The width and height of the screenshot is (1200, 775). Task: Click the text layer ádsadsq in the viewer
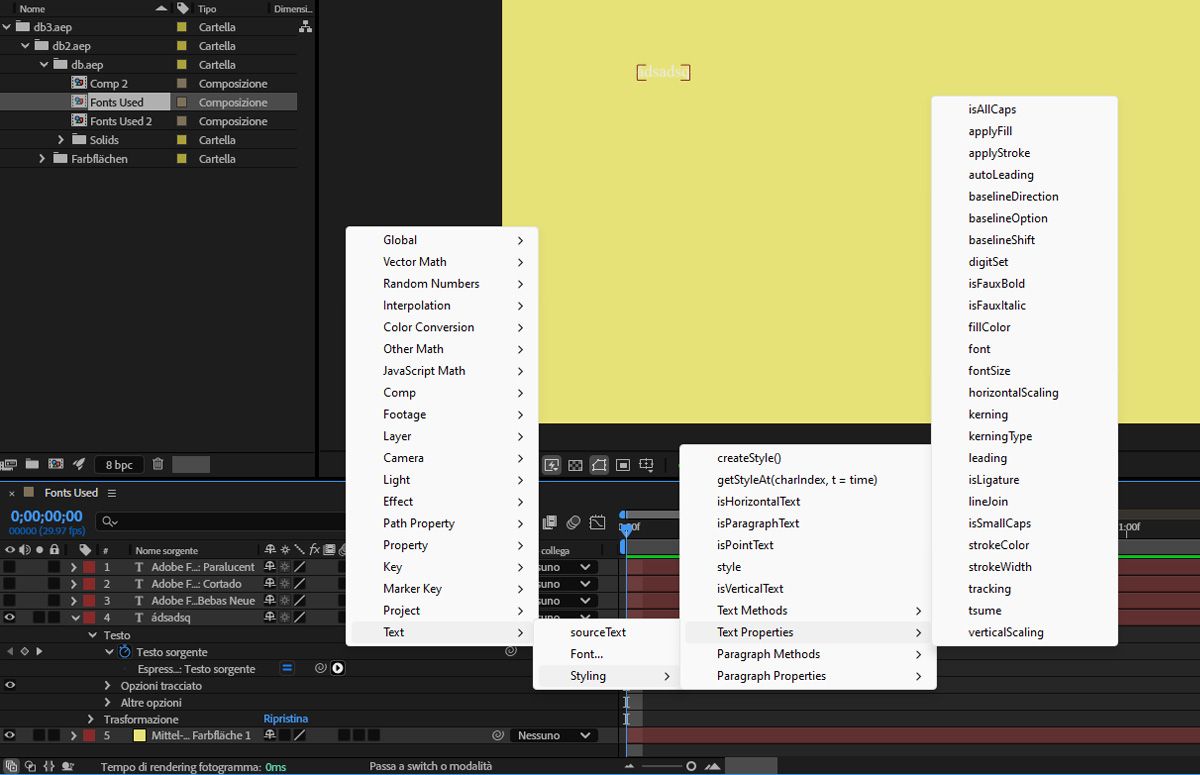(x=664, y=72)
